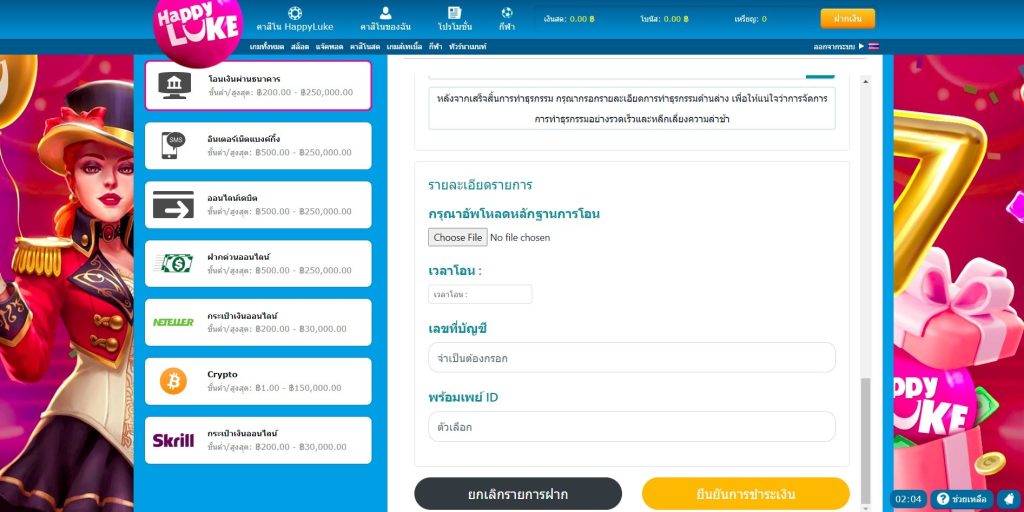Click ยกเลิกรายการฝาก cancel deposit button
1024x512 pixels.
pyautogui.click(x=518, y=494)
